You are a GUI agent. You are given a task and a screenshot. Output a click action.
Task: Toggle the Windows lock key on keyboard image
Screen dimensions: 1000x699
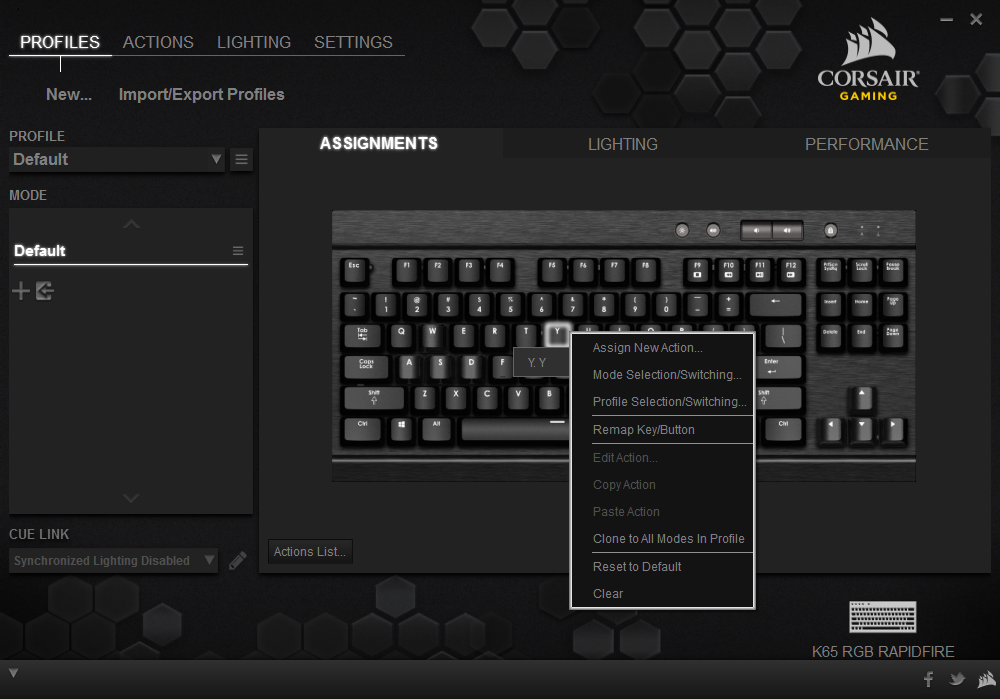[830, 230]
